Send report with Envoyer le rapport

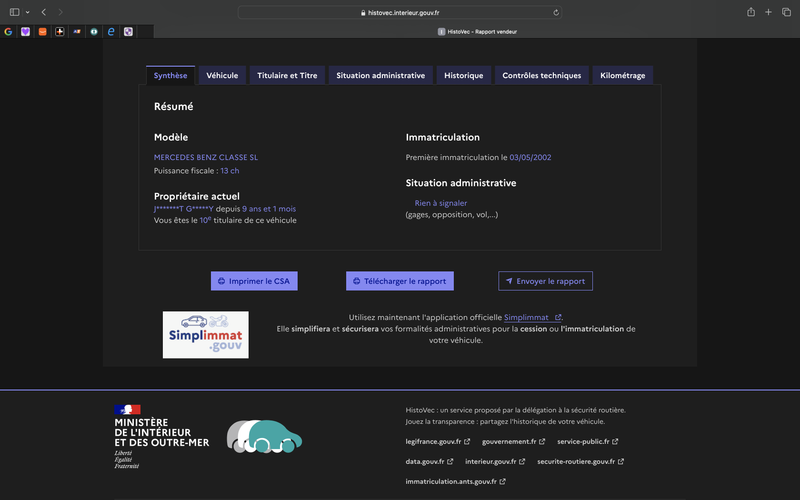point(545,281)
